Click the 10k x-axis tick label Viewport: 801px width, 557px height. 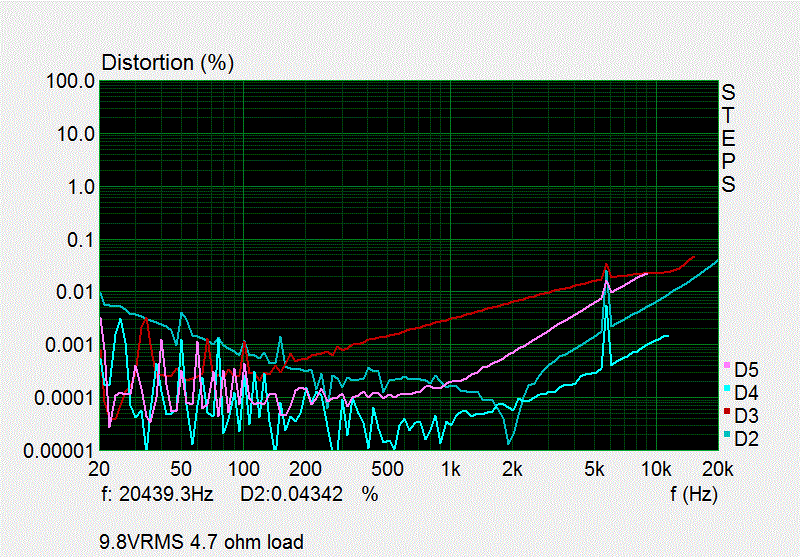(x=655, y=469)
